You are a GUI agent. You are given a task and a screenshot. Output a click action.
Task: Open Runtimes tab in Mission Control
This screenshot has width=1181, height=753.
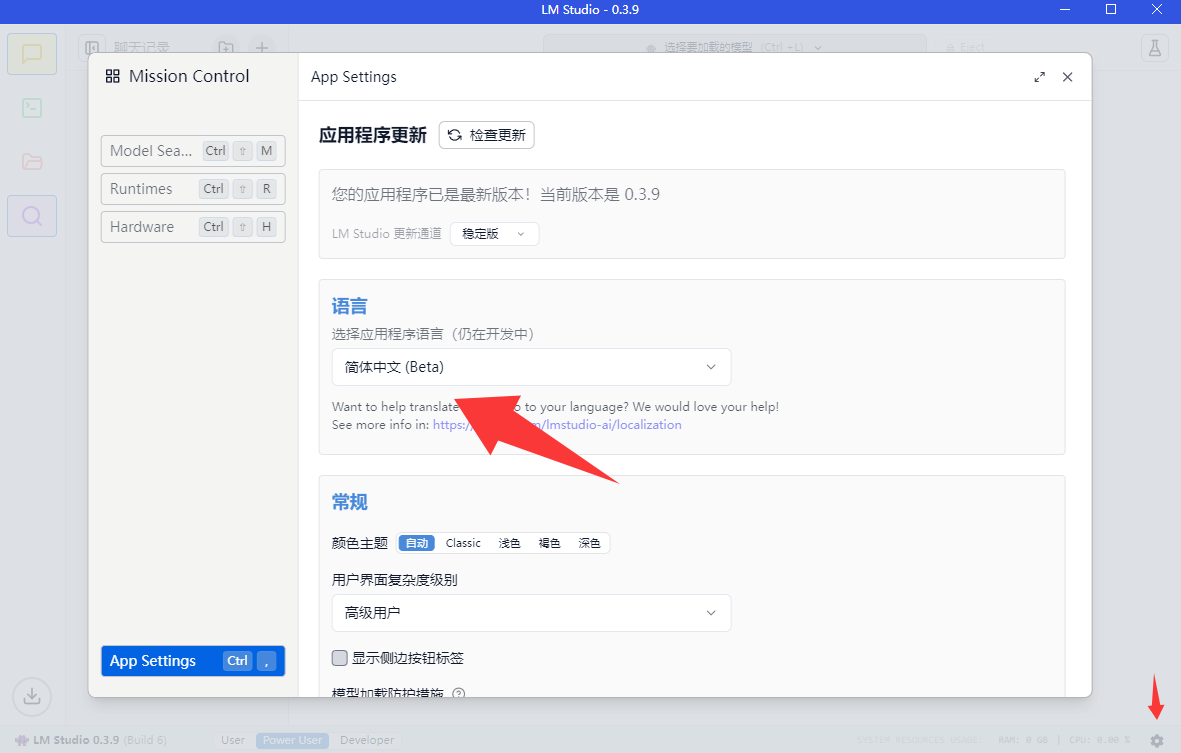(x=193, y=188)
